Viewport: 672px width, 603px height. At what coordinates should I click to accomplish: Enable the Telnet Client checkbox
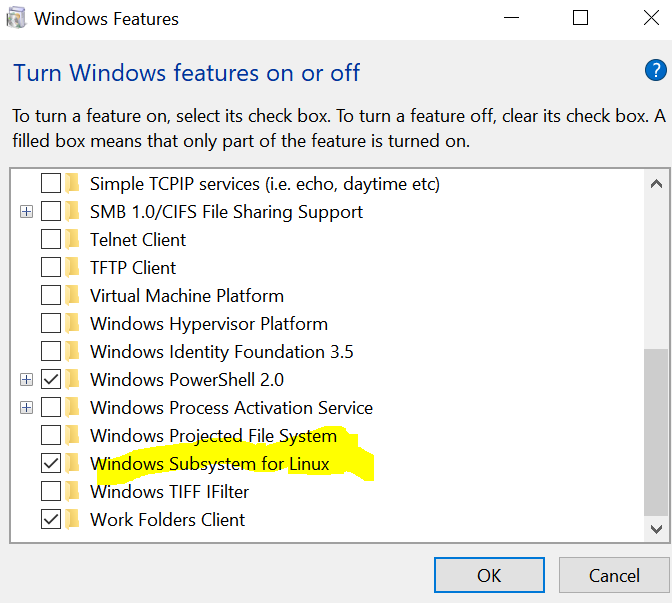[x=51, y=239]
